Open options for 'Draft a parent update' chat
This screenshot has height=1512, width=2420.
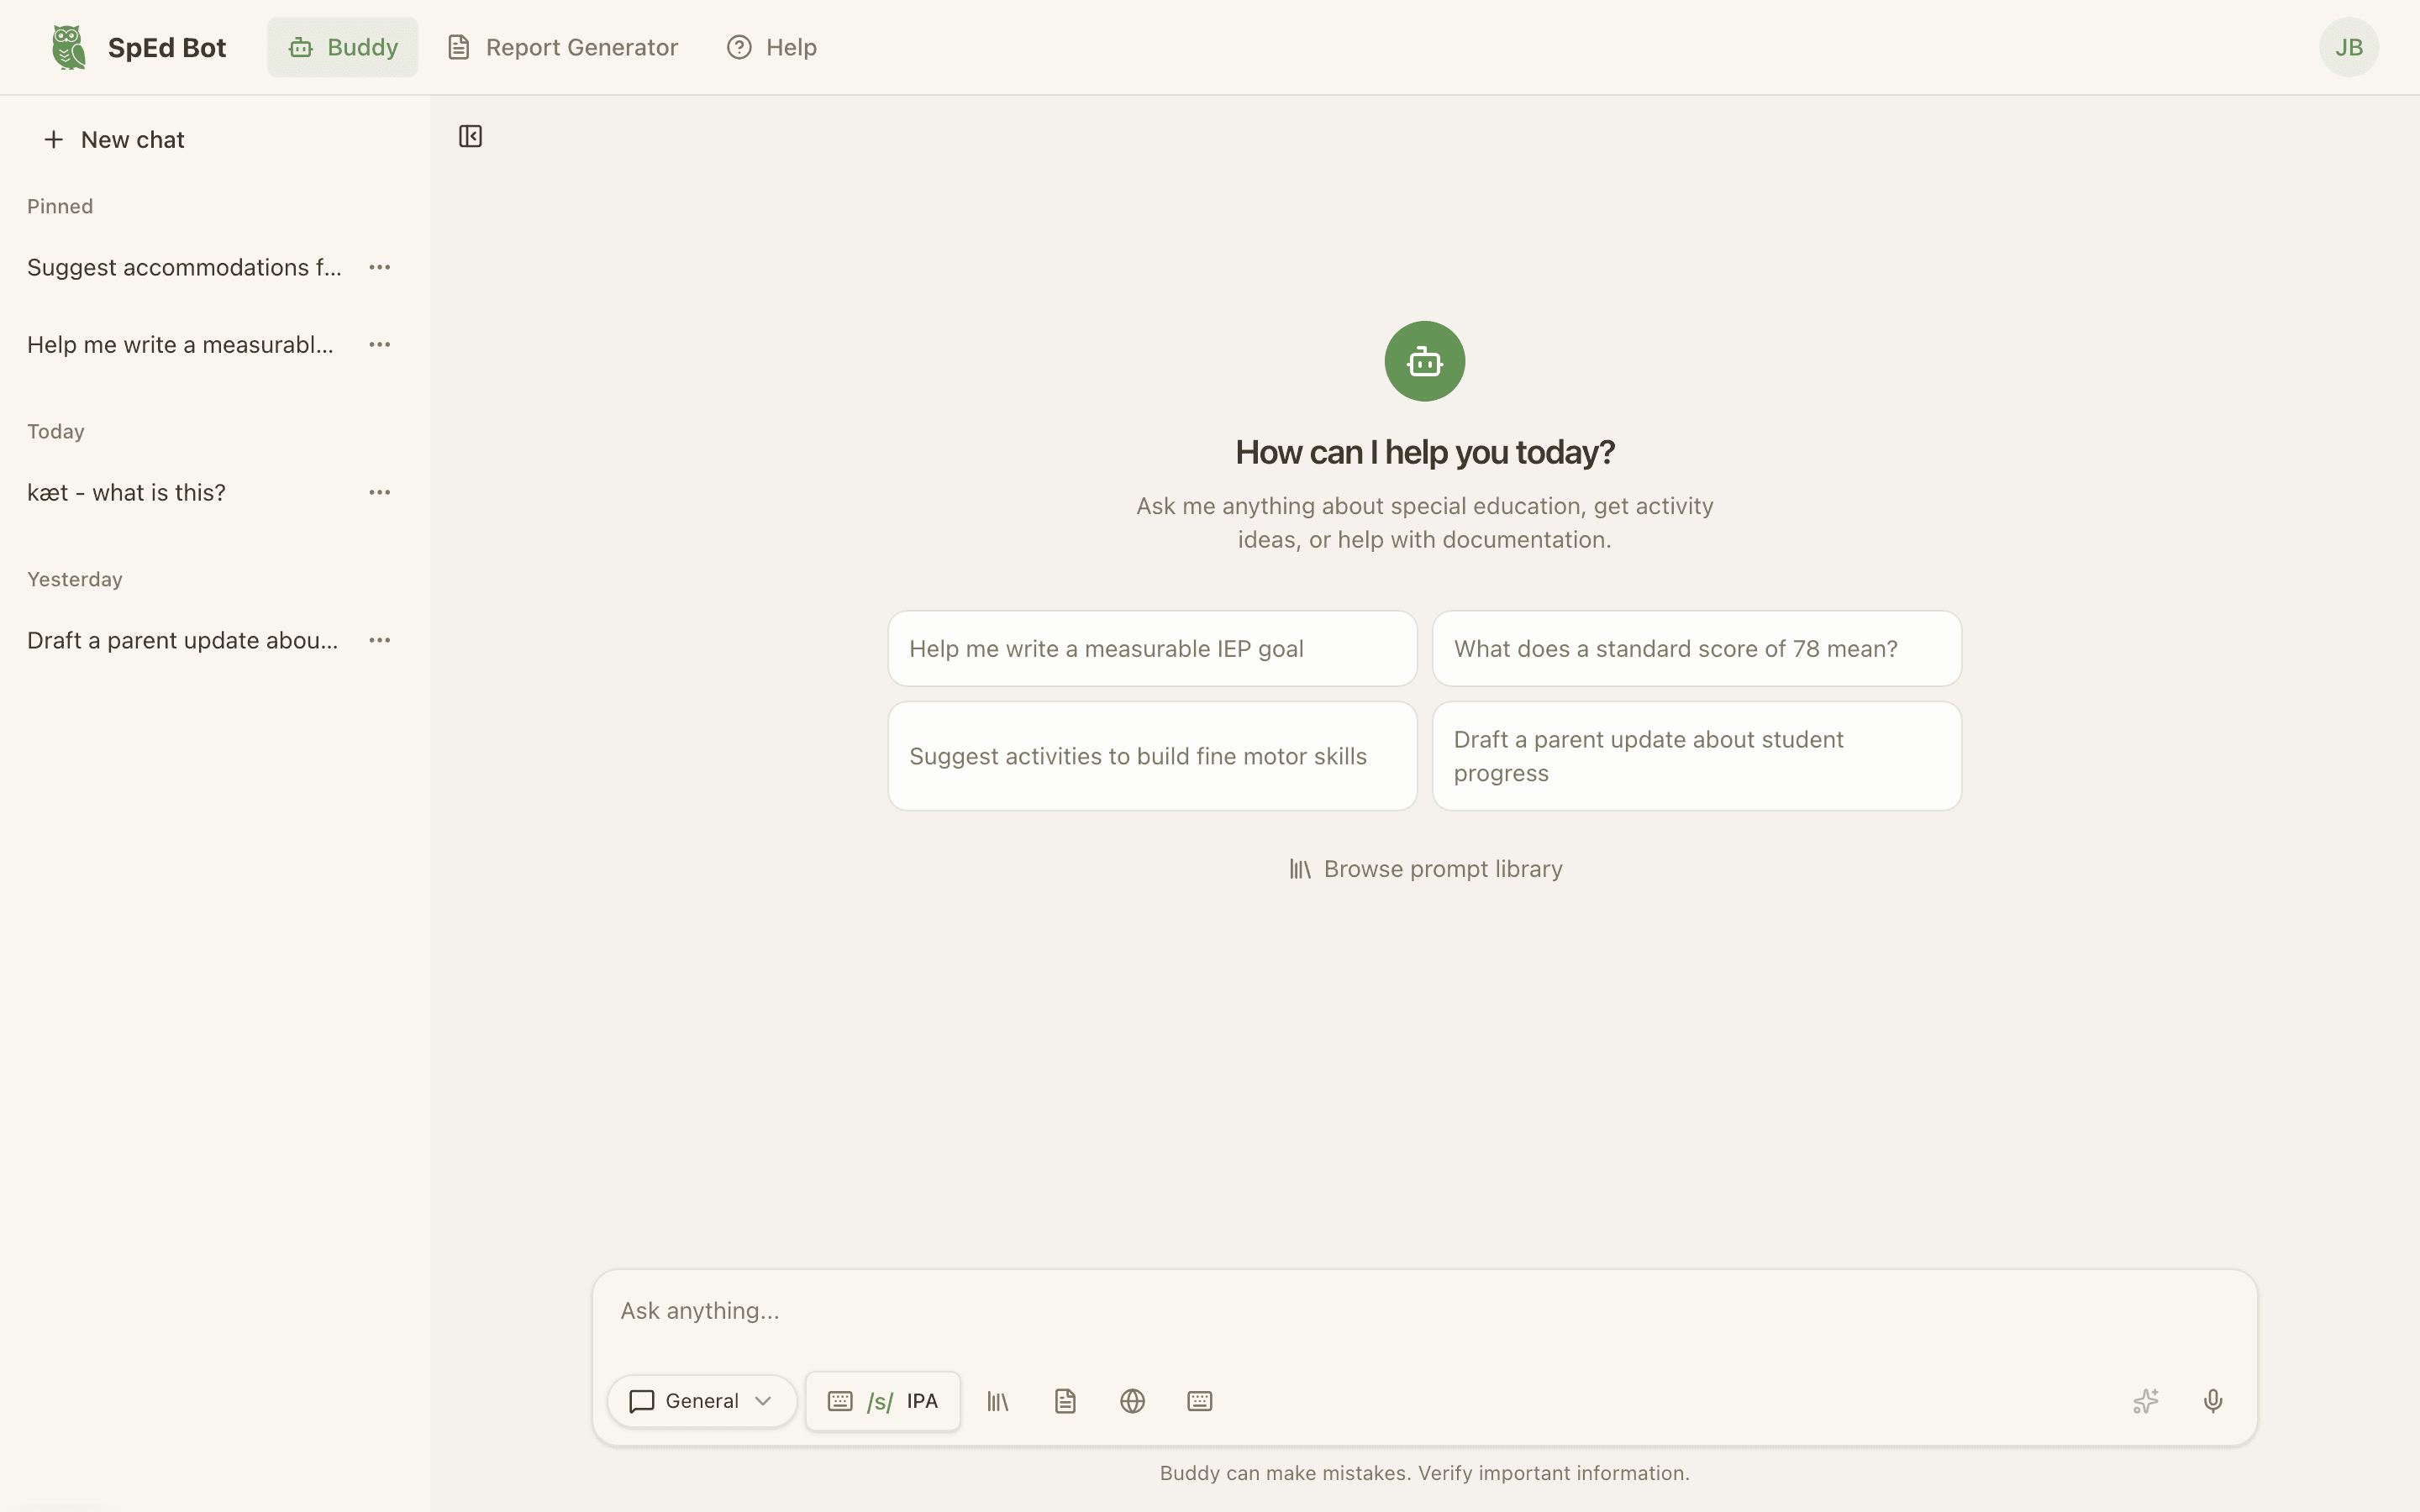380,639
